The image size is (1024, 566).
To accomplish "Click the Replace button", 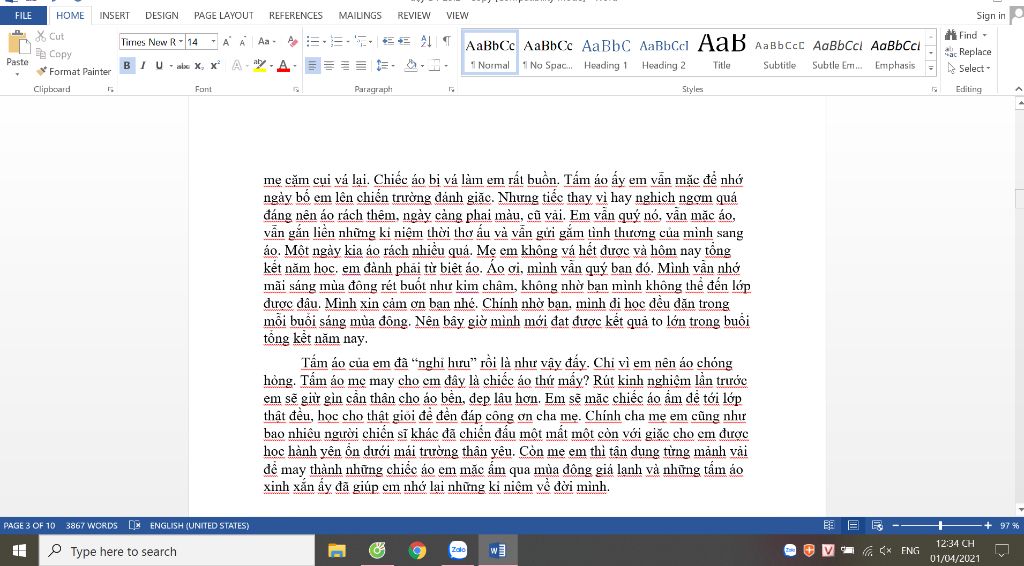I will point(968,52).
